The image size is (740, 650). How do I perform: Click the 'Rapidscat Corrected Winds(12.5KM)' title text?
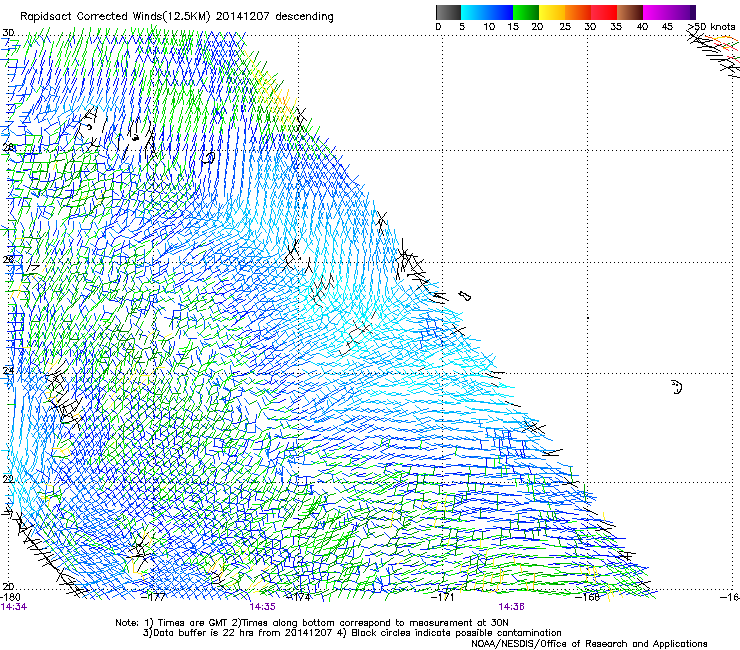115,17
